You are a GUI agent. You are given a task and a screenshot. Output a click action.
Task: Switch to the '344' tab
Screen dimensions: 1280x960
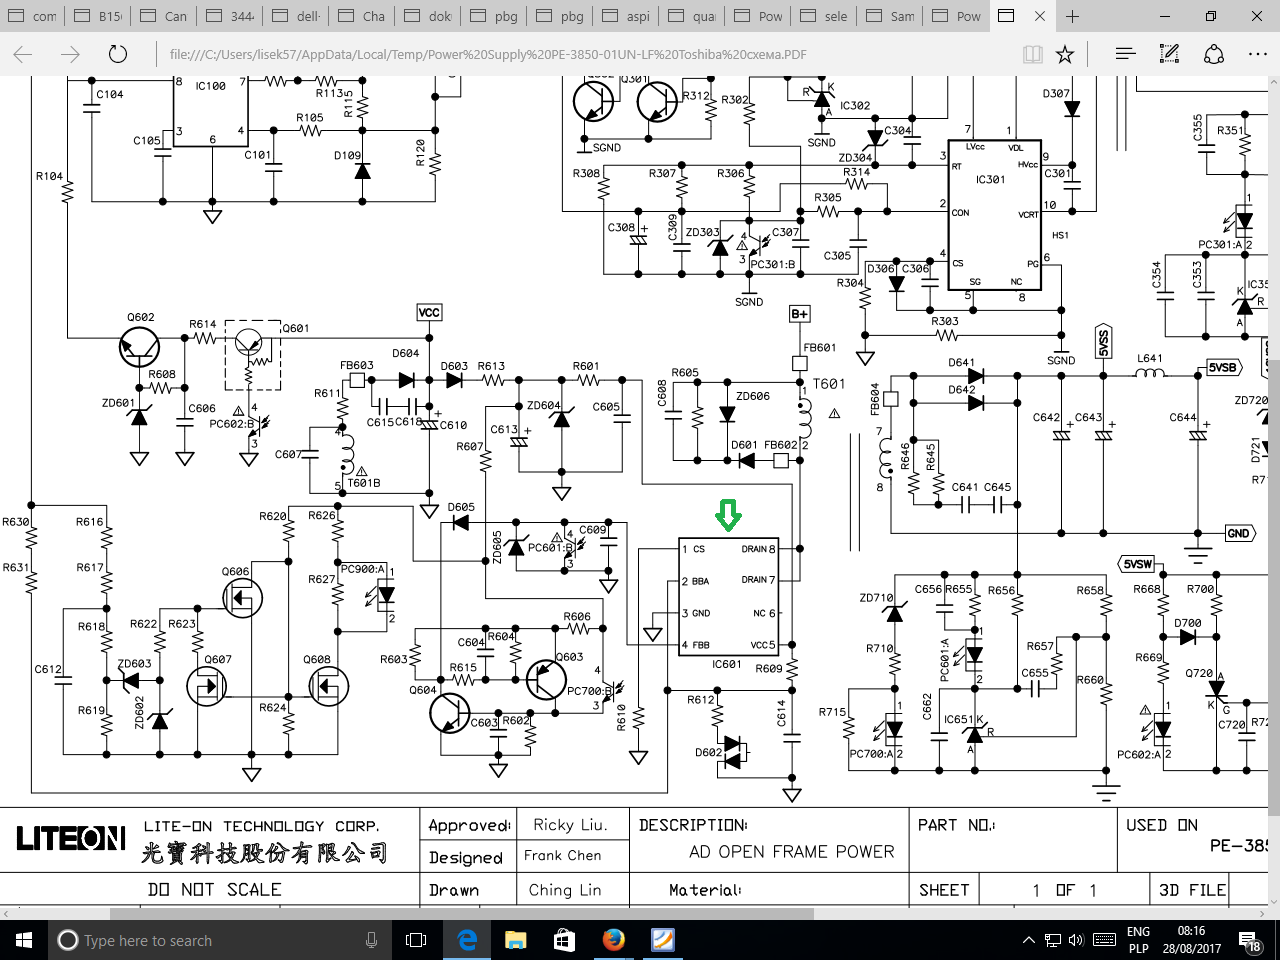pos(231,16)
